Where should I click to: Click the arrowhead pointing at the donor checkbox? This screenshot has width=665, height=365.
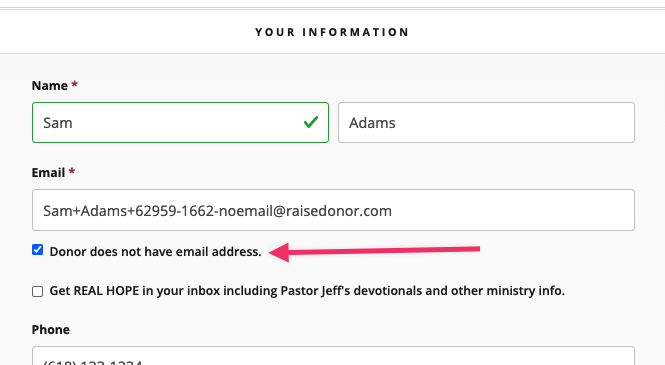(x=279, y=252)
